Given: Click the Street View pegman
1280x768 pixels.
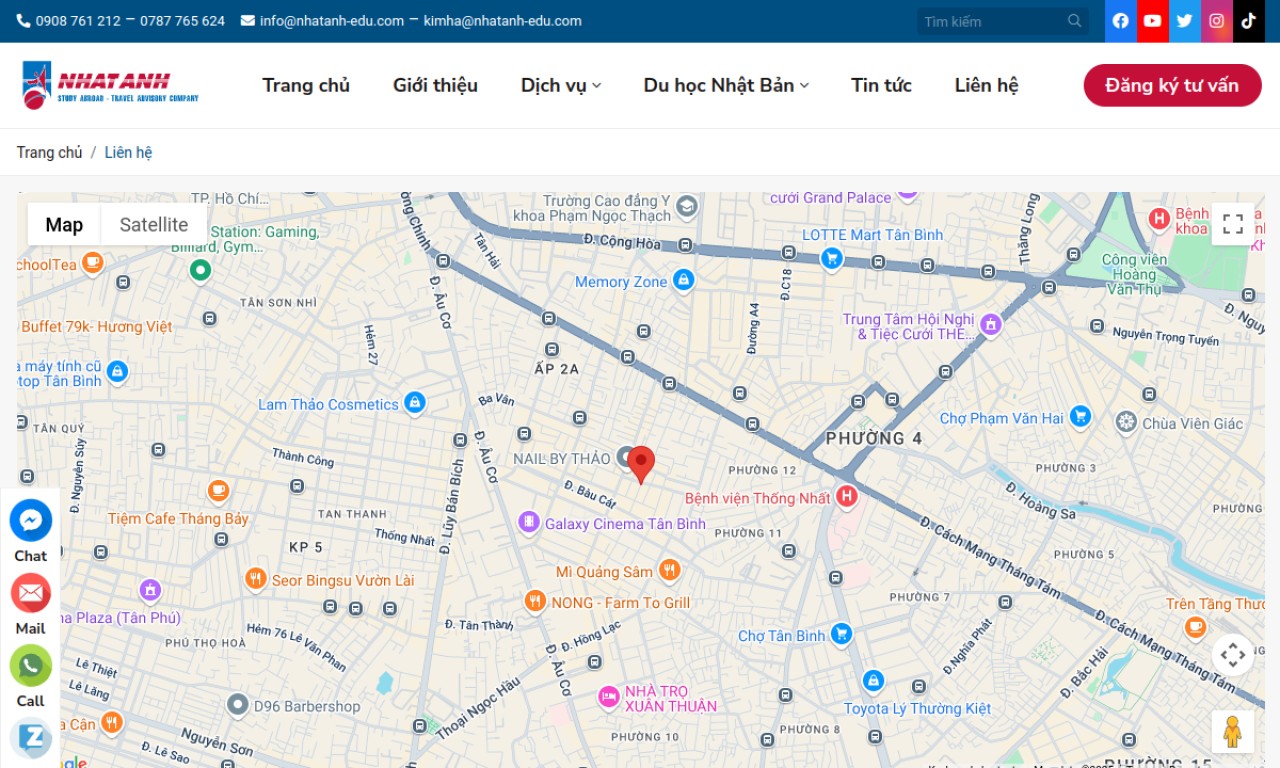Looking at the screenshot, I should pyautogui.click(x=1233, y=732).
